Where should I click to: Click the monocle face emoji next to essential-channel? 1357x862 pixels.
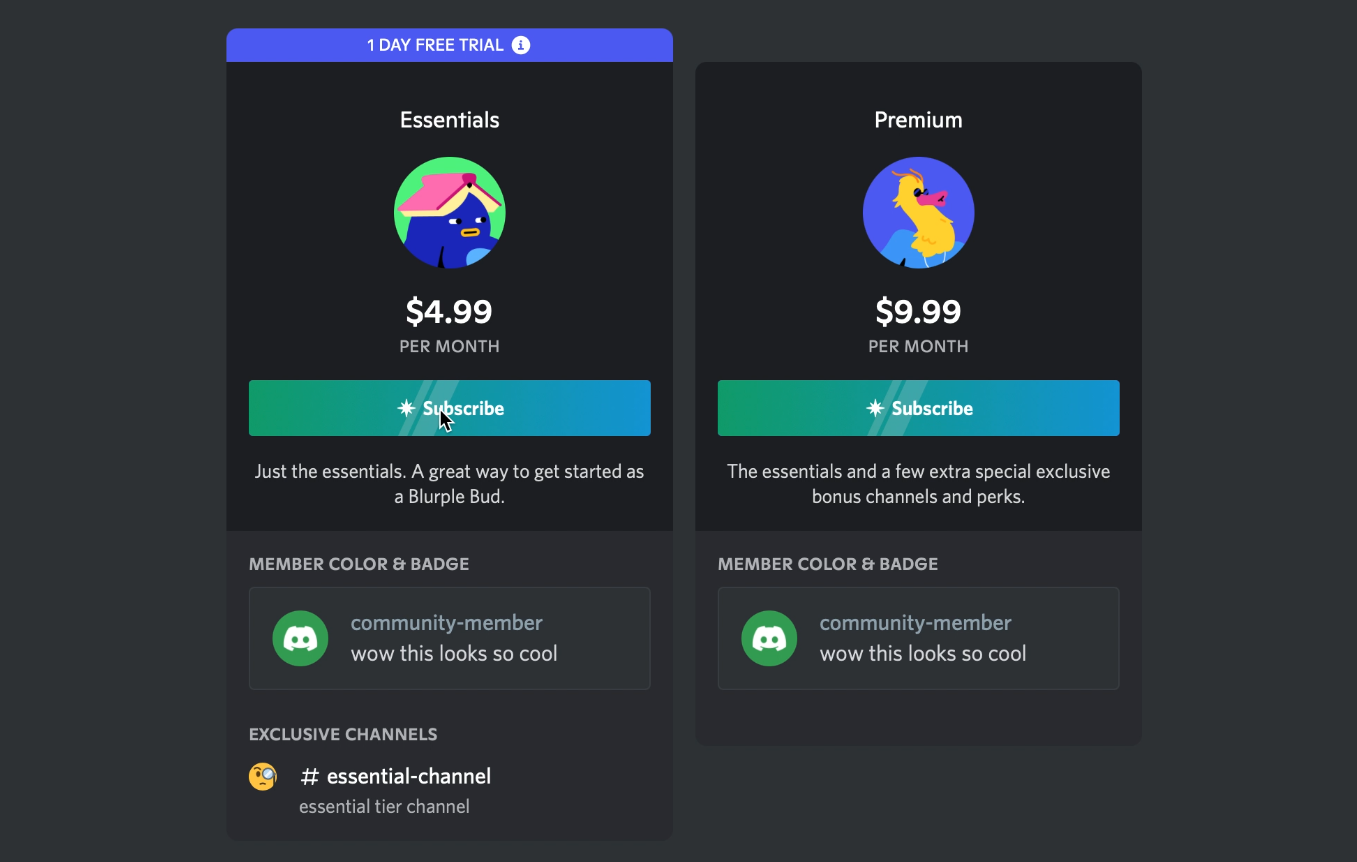coord(262,776)
